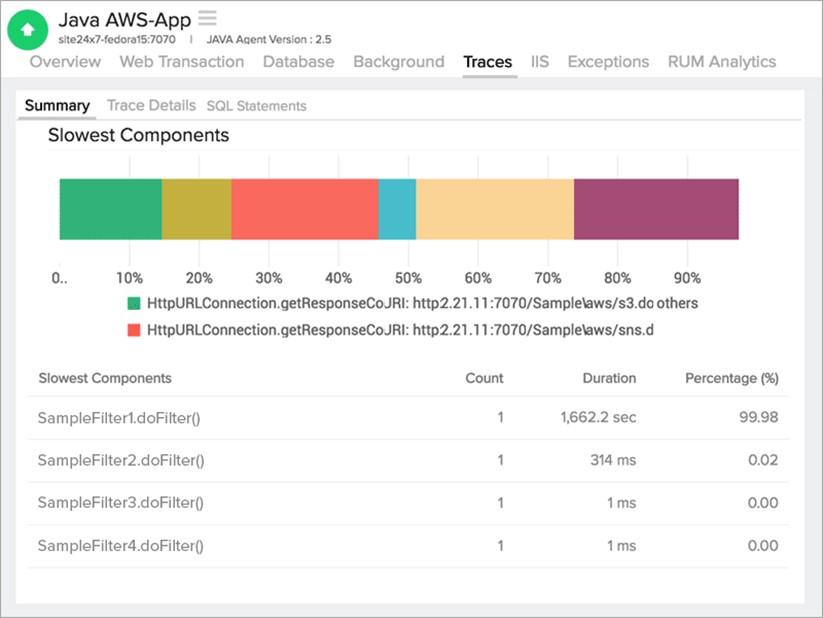View the Exceptions tab
Image resolution: width=823 pixels, height=618 pixels.
[607, 62]
